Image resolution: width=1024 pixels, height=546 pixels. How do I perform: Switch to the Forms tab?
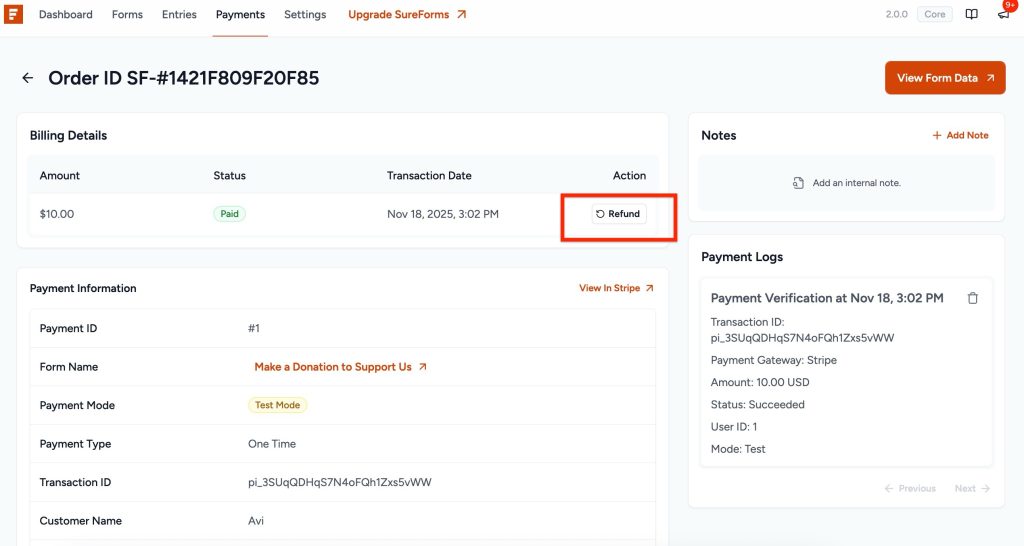click(127, 15)
